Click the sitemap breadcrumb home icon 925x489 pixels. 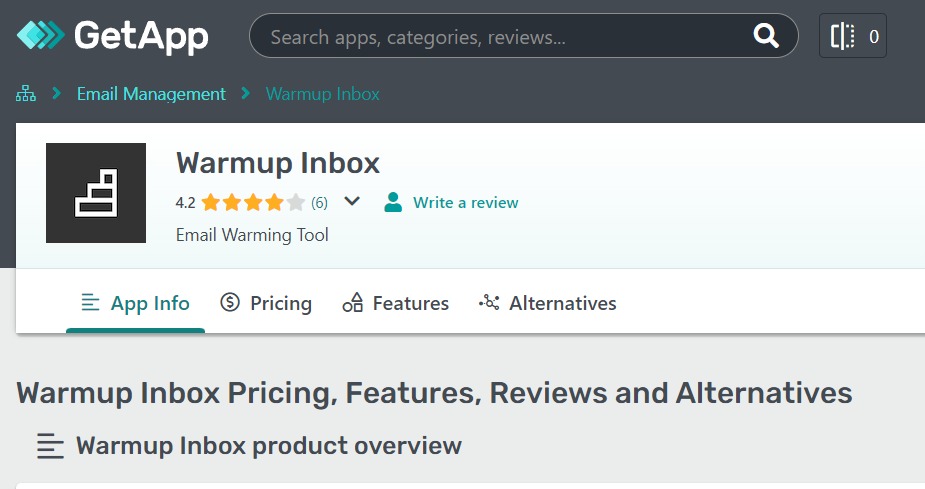[x=26, y=94]
